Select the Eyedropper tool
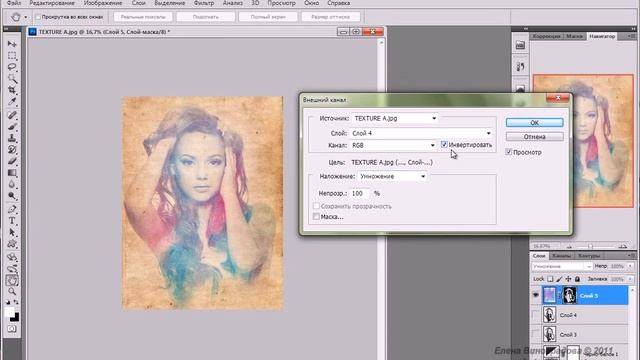Image resolution: width=640 pixels, height=360 pixels. [12, 101]
